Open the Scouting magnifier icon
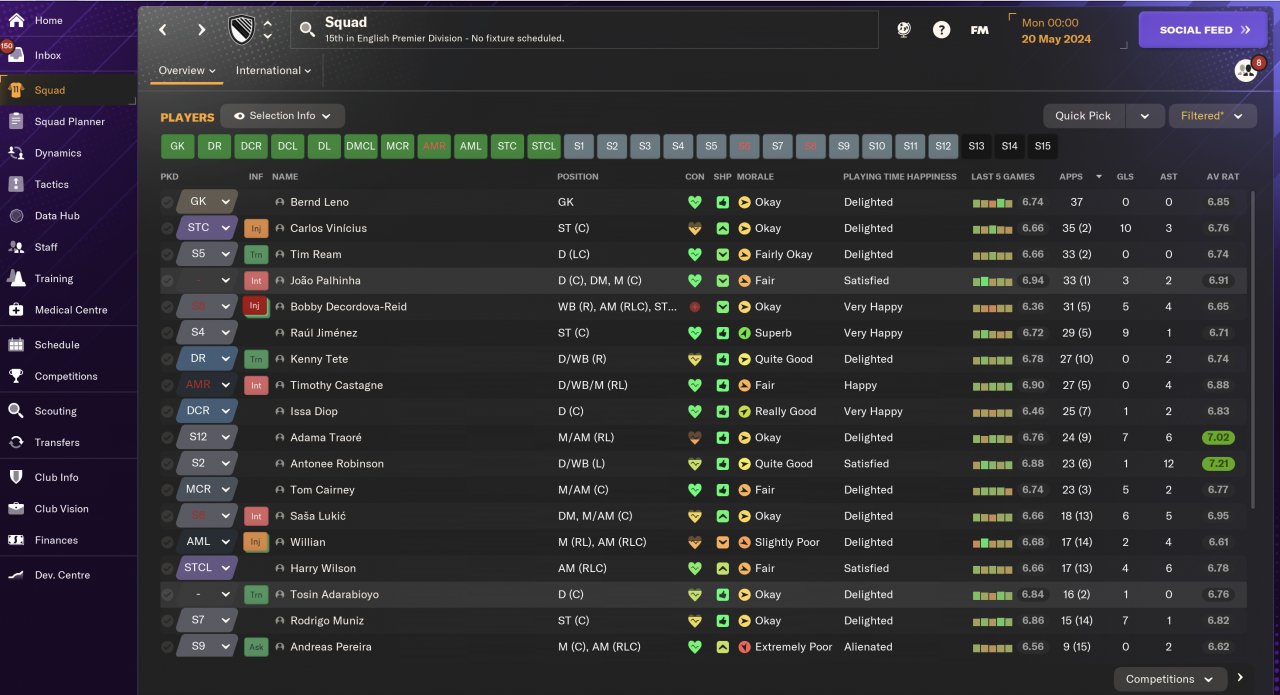Screen dimensions: 1280x695 pyautogui.click(x=16, y=410)
